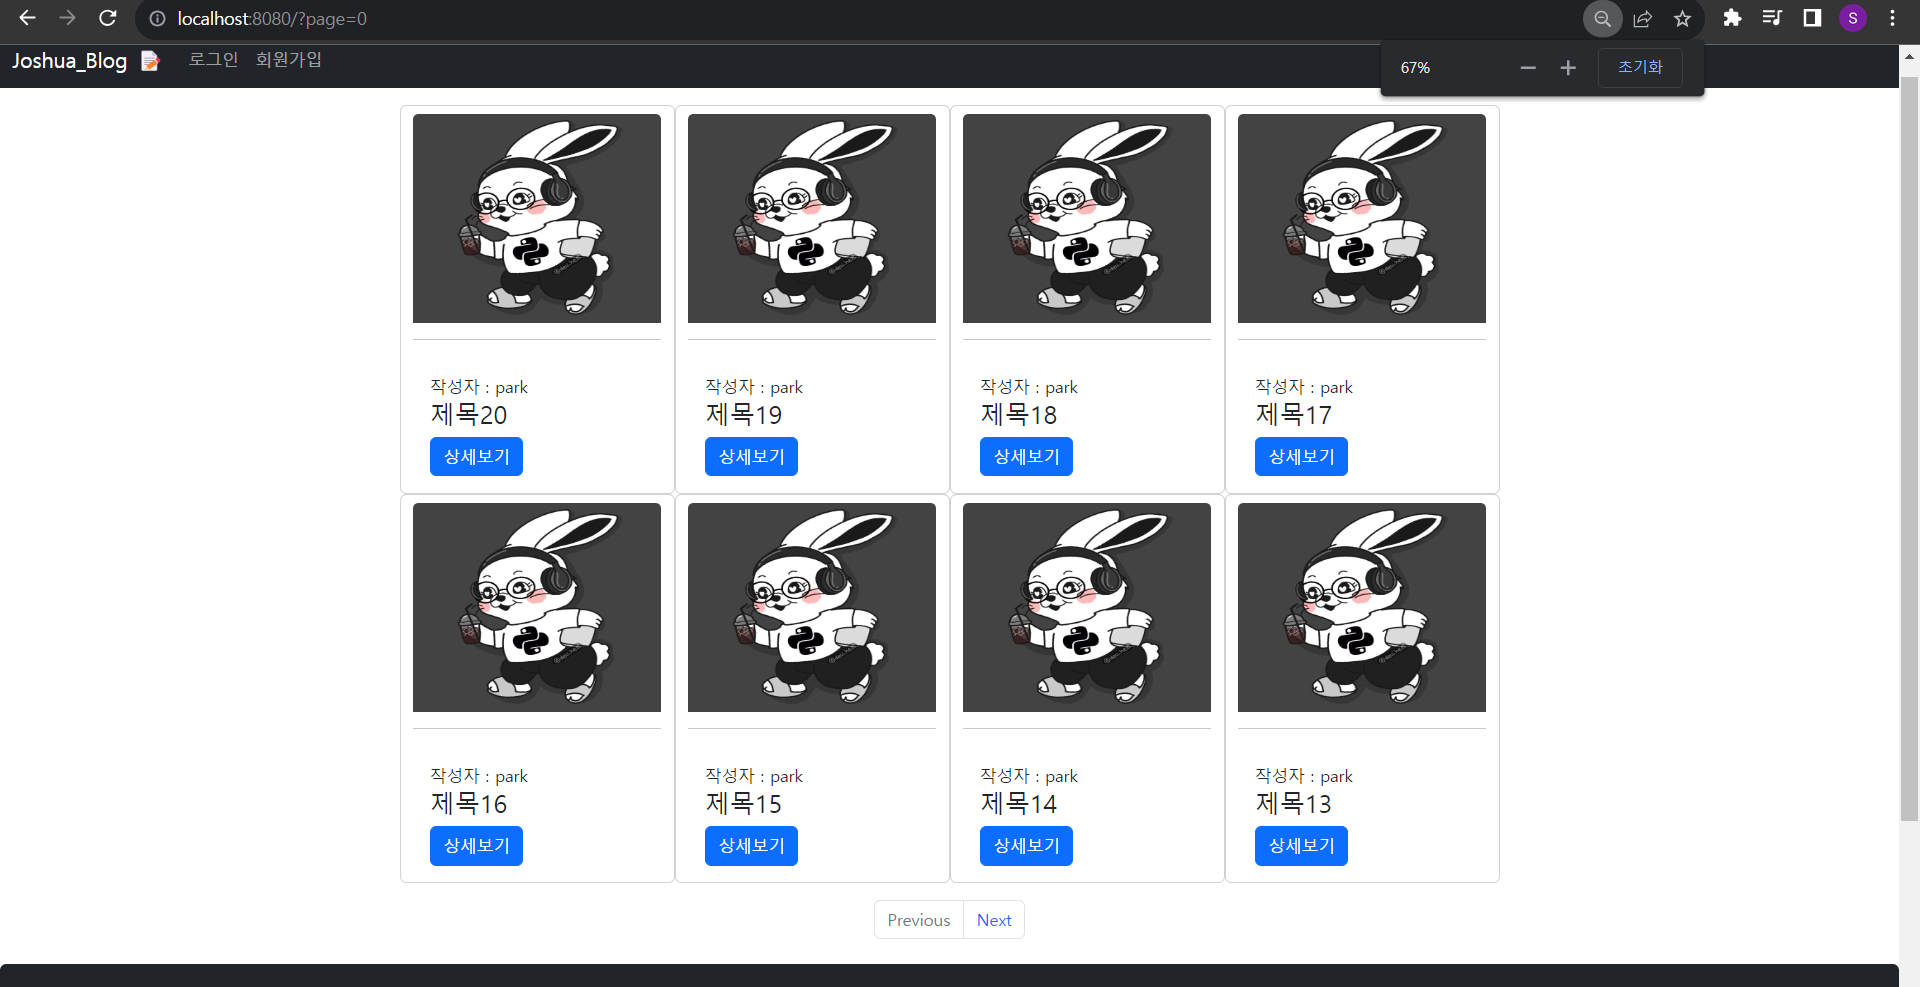1920x987 pixels.
Task: Click the rabbit thumbnail of 제목14
Action: click(1087, 607)
